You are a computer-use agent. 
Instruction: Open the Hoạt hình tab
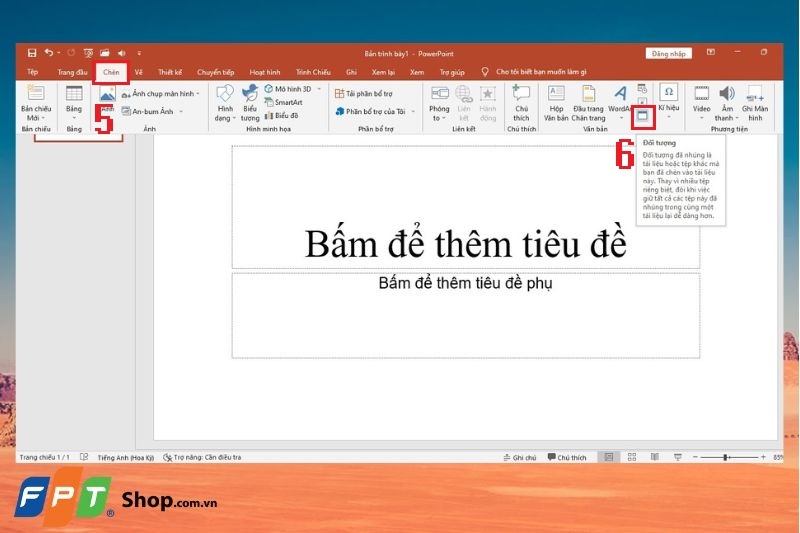(264, 72)
